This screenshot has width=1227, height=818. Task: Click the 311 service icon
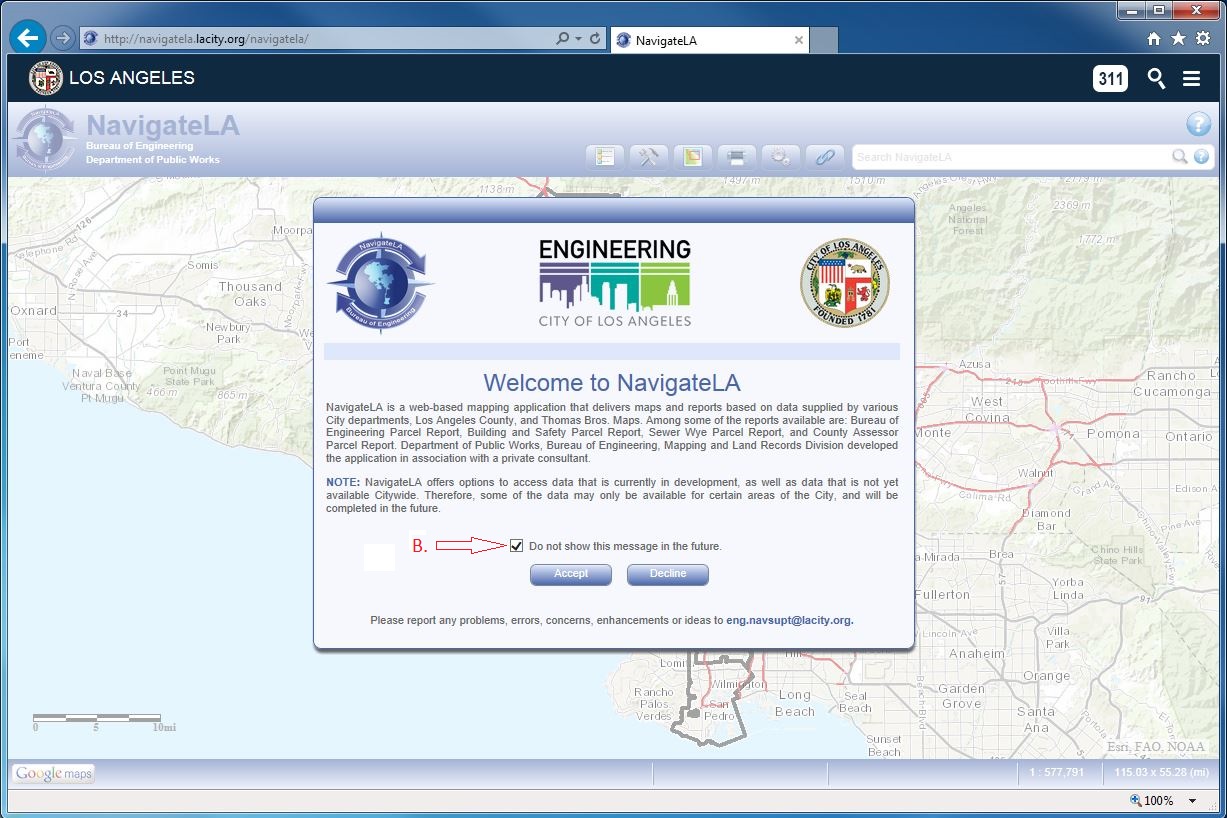point(1110,78)
